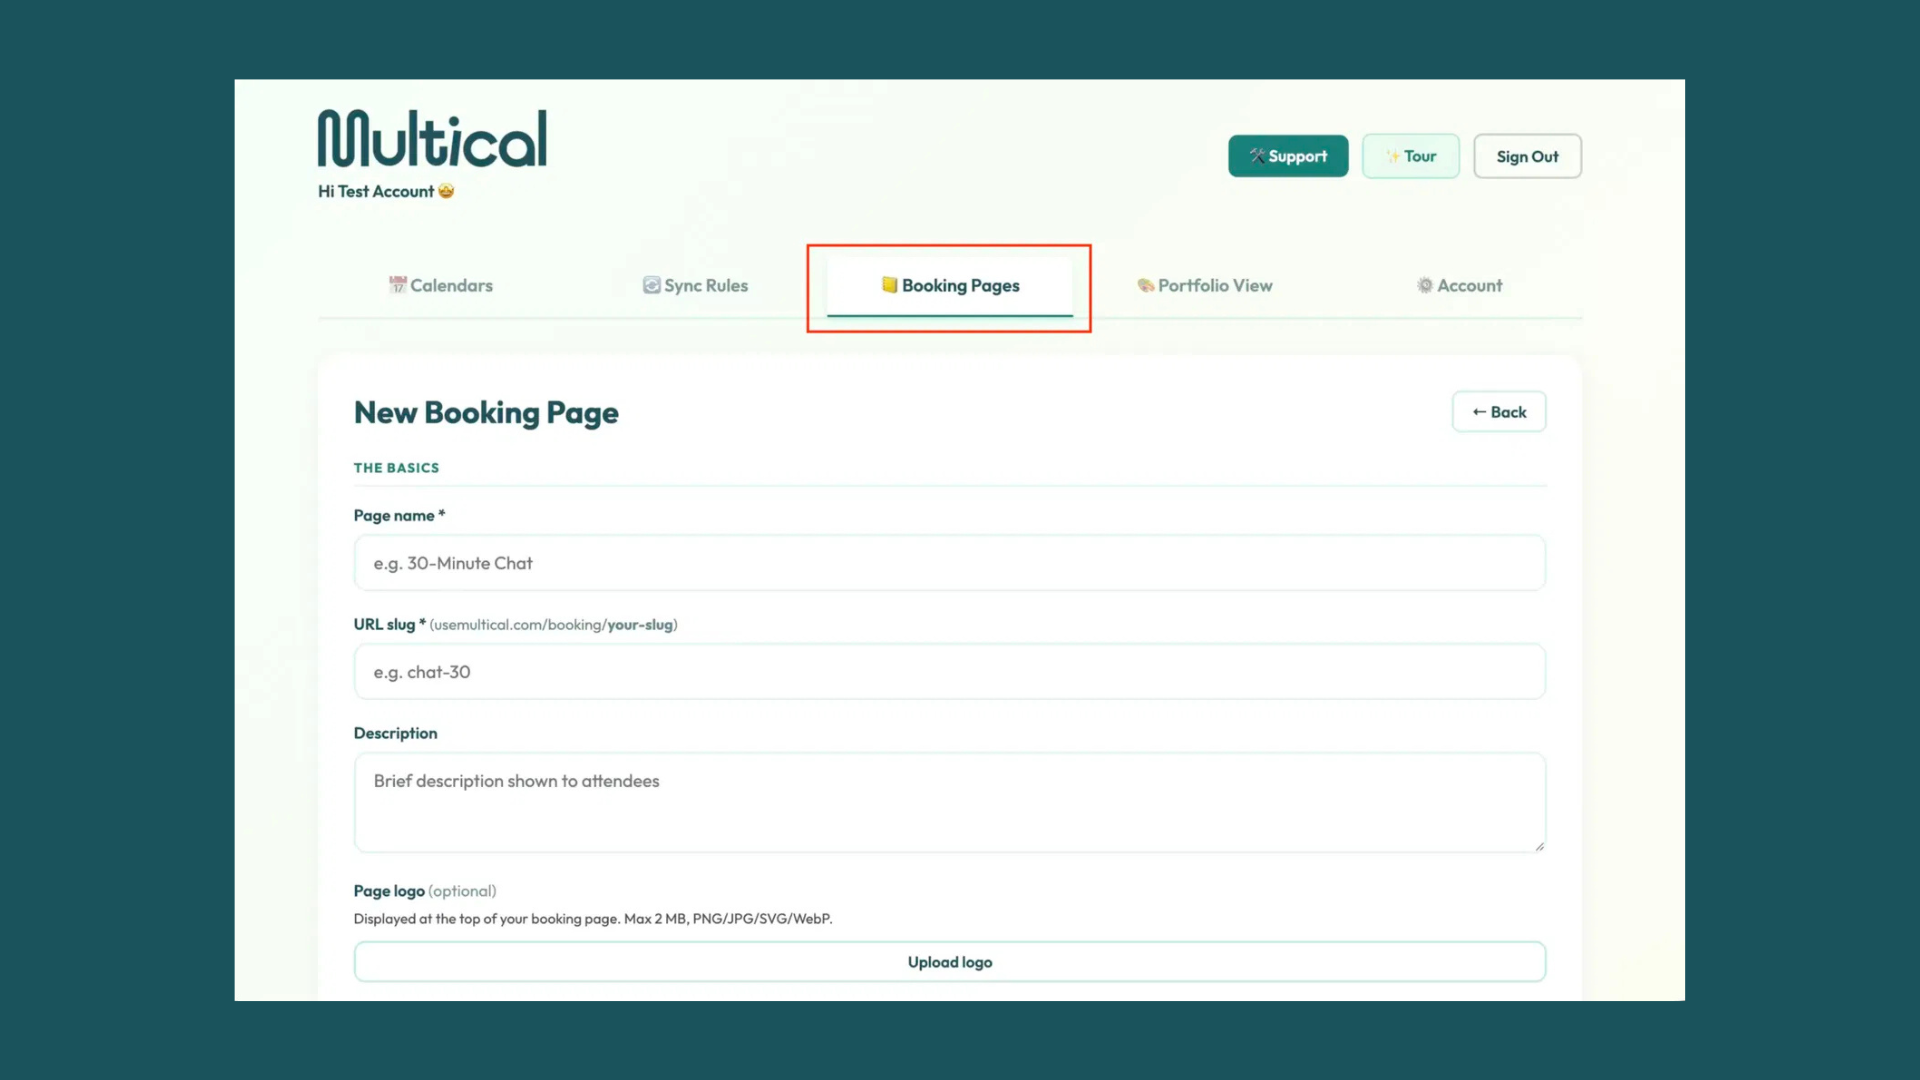
Task: Open Support via the Support button
Action: click(1288, 156)
